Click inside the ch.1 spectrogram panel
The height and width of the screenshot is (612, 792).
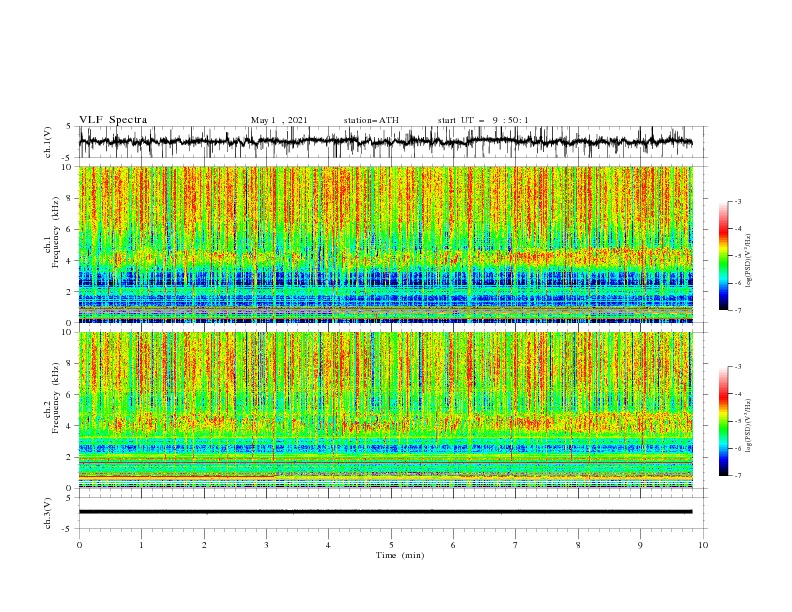[385, 244]
